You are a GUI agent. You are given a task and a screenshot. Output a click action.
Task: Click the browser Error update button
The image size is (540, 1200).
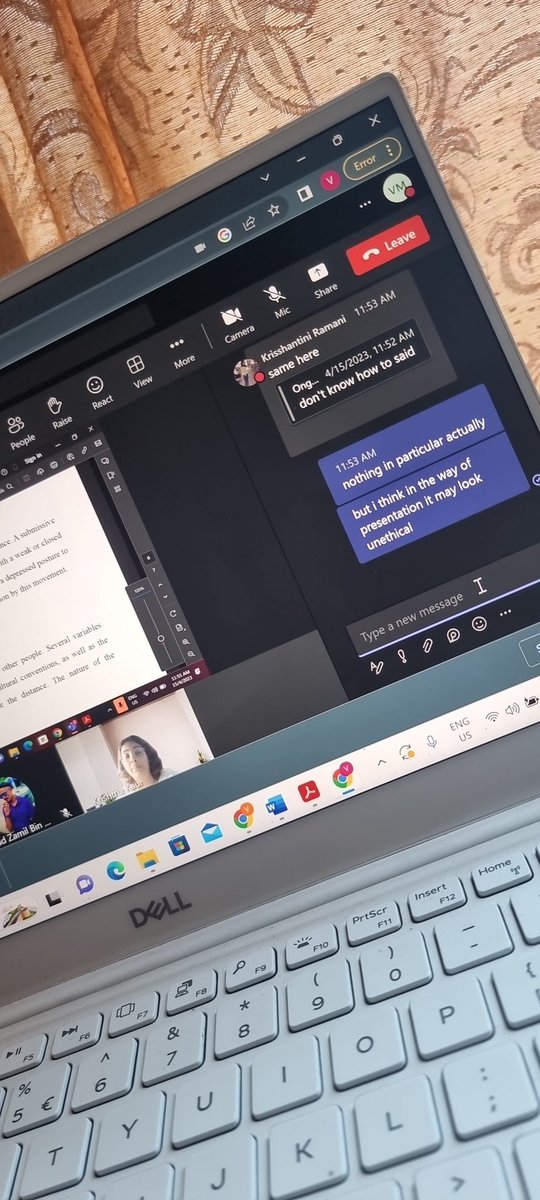pyautogui.click(x=371, y=158)
